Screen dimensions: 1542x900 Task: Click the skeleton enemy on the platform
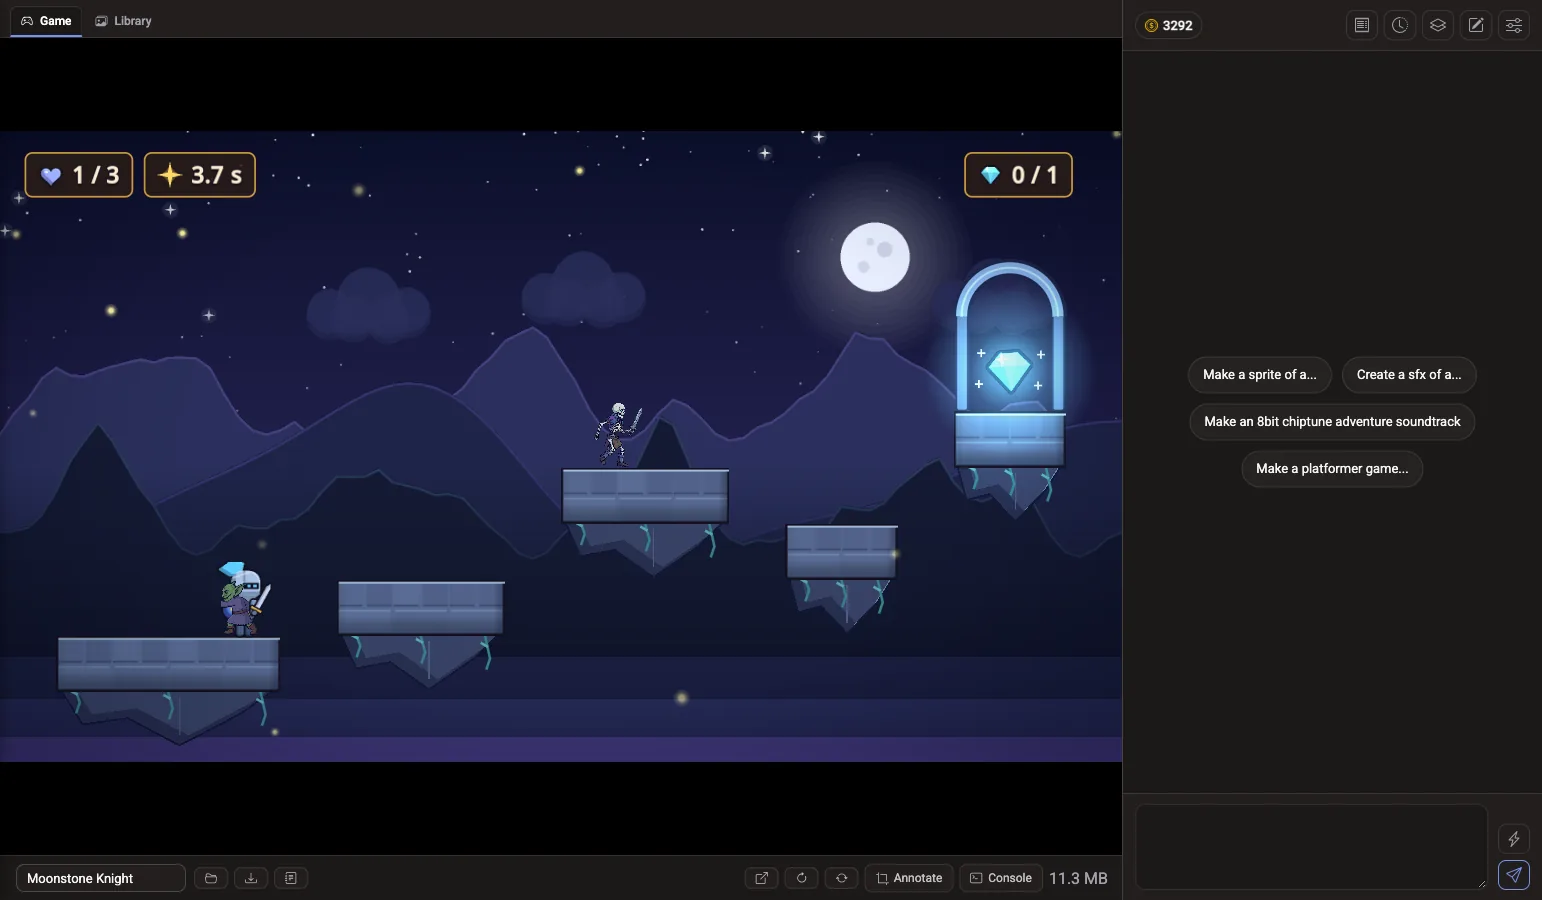(618, 434)
